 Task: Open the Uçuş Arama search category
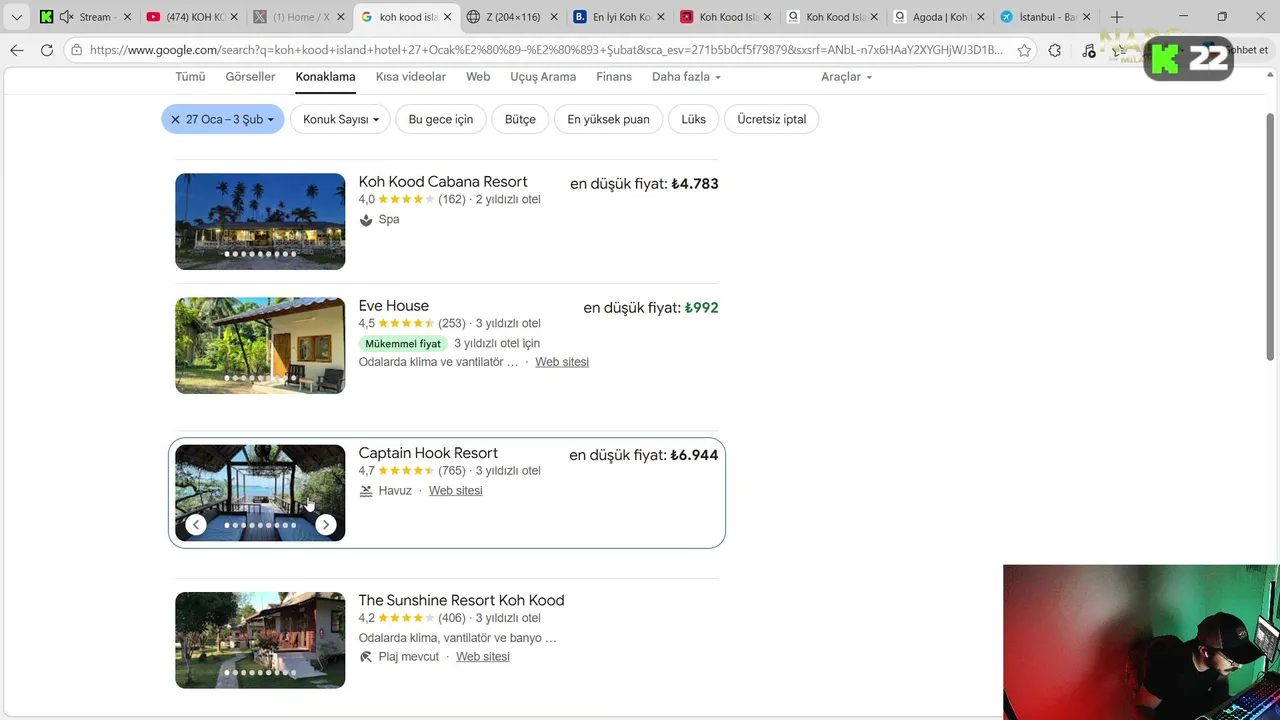[543, 77]
